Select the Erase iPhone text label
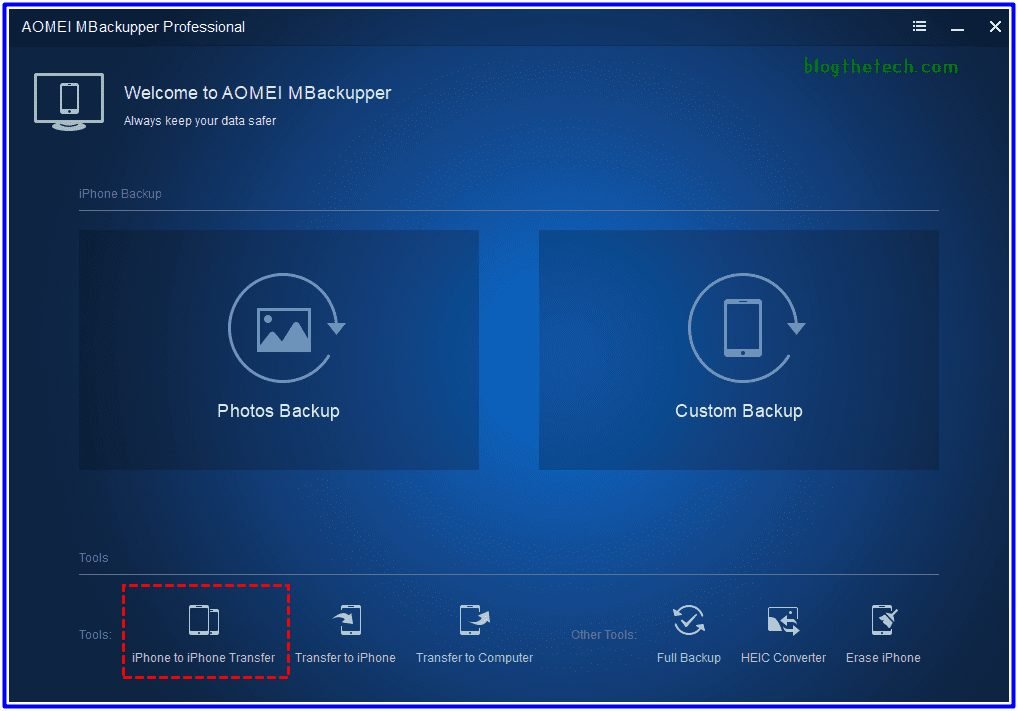Viewport: 1018px width, 711px height. point(883,658)
